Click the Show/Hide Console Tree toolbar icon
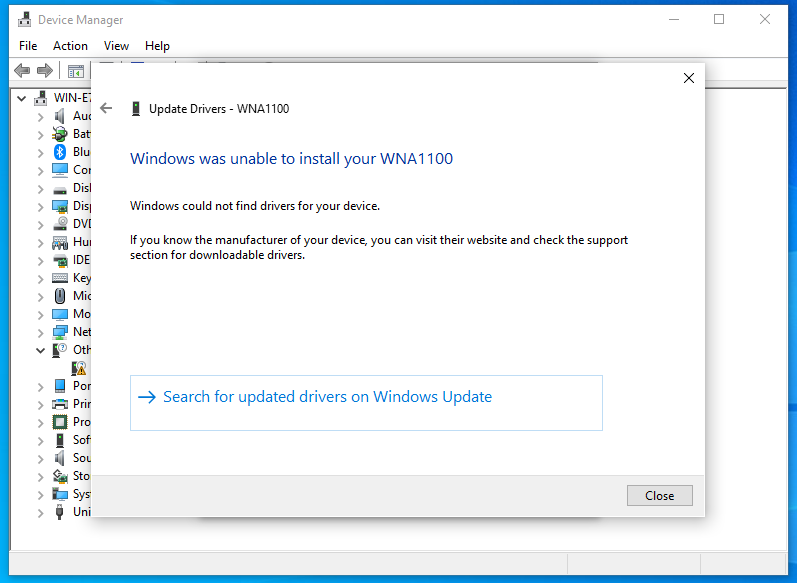This screenshot has width=797, height=583. 76,72
